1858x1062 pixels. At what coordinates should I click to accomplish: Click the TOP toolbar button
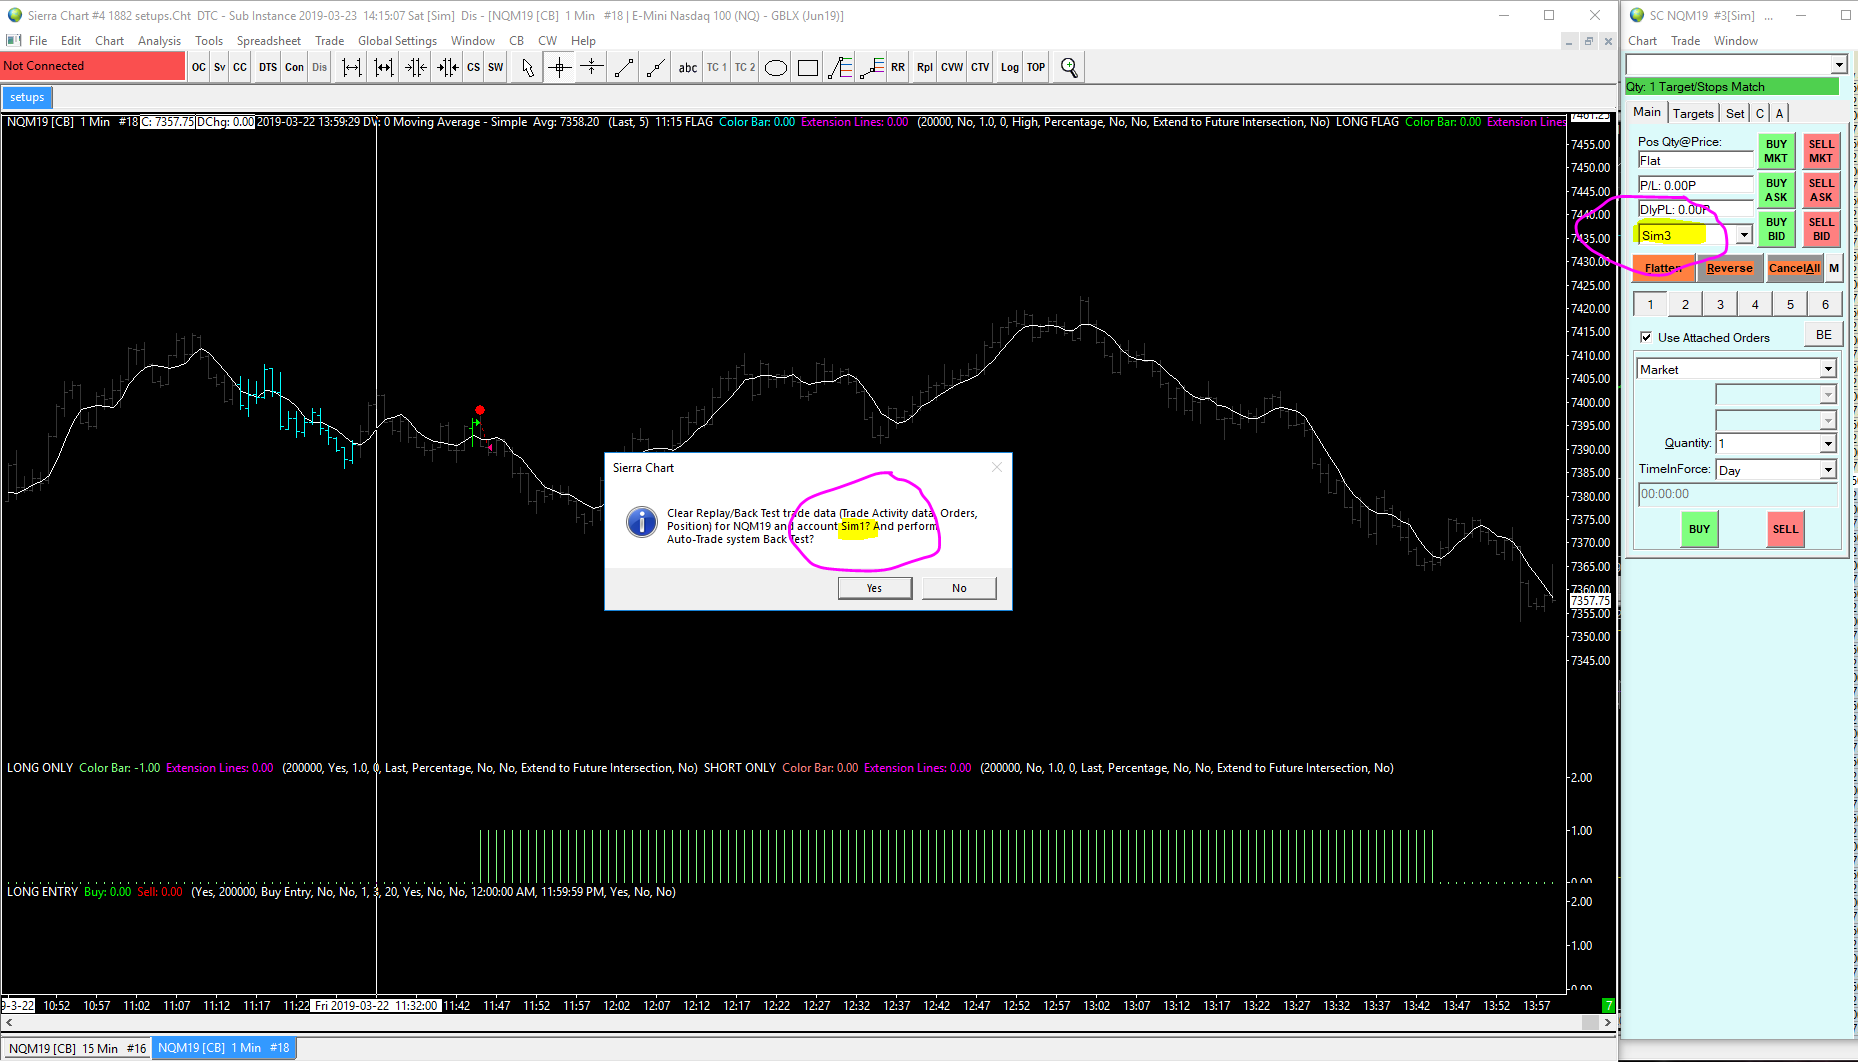click(x=1036, y=67)
